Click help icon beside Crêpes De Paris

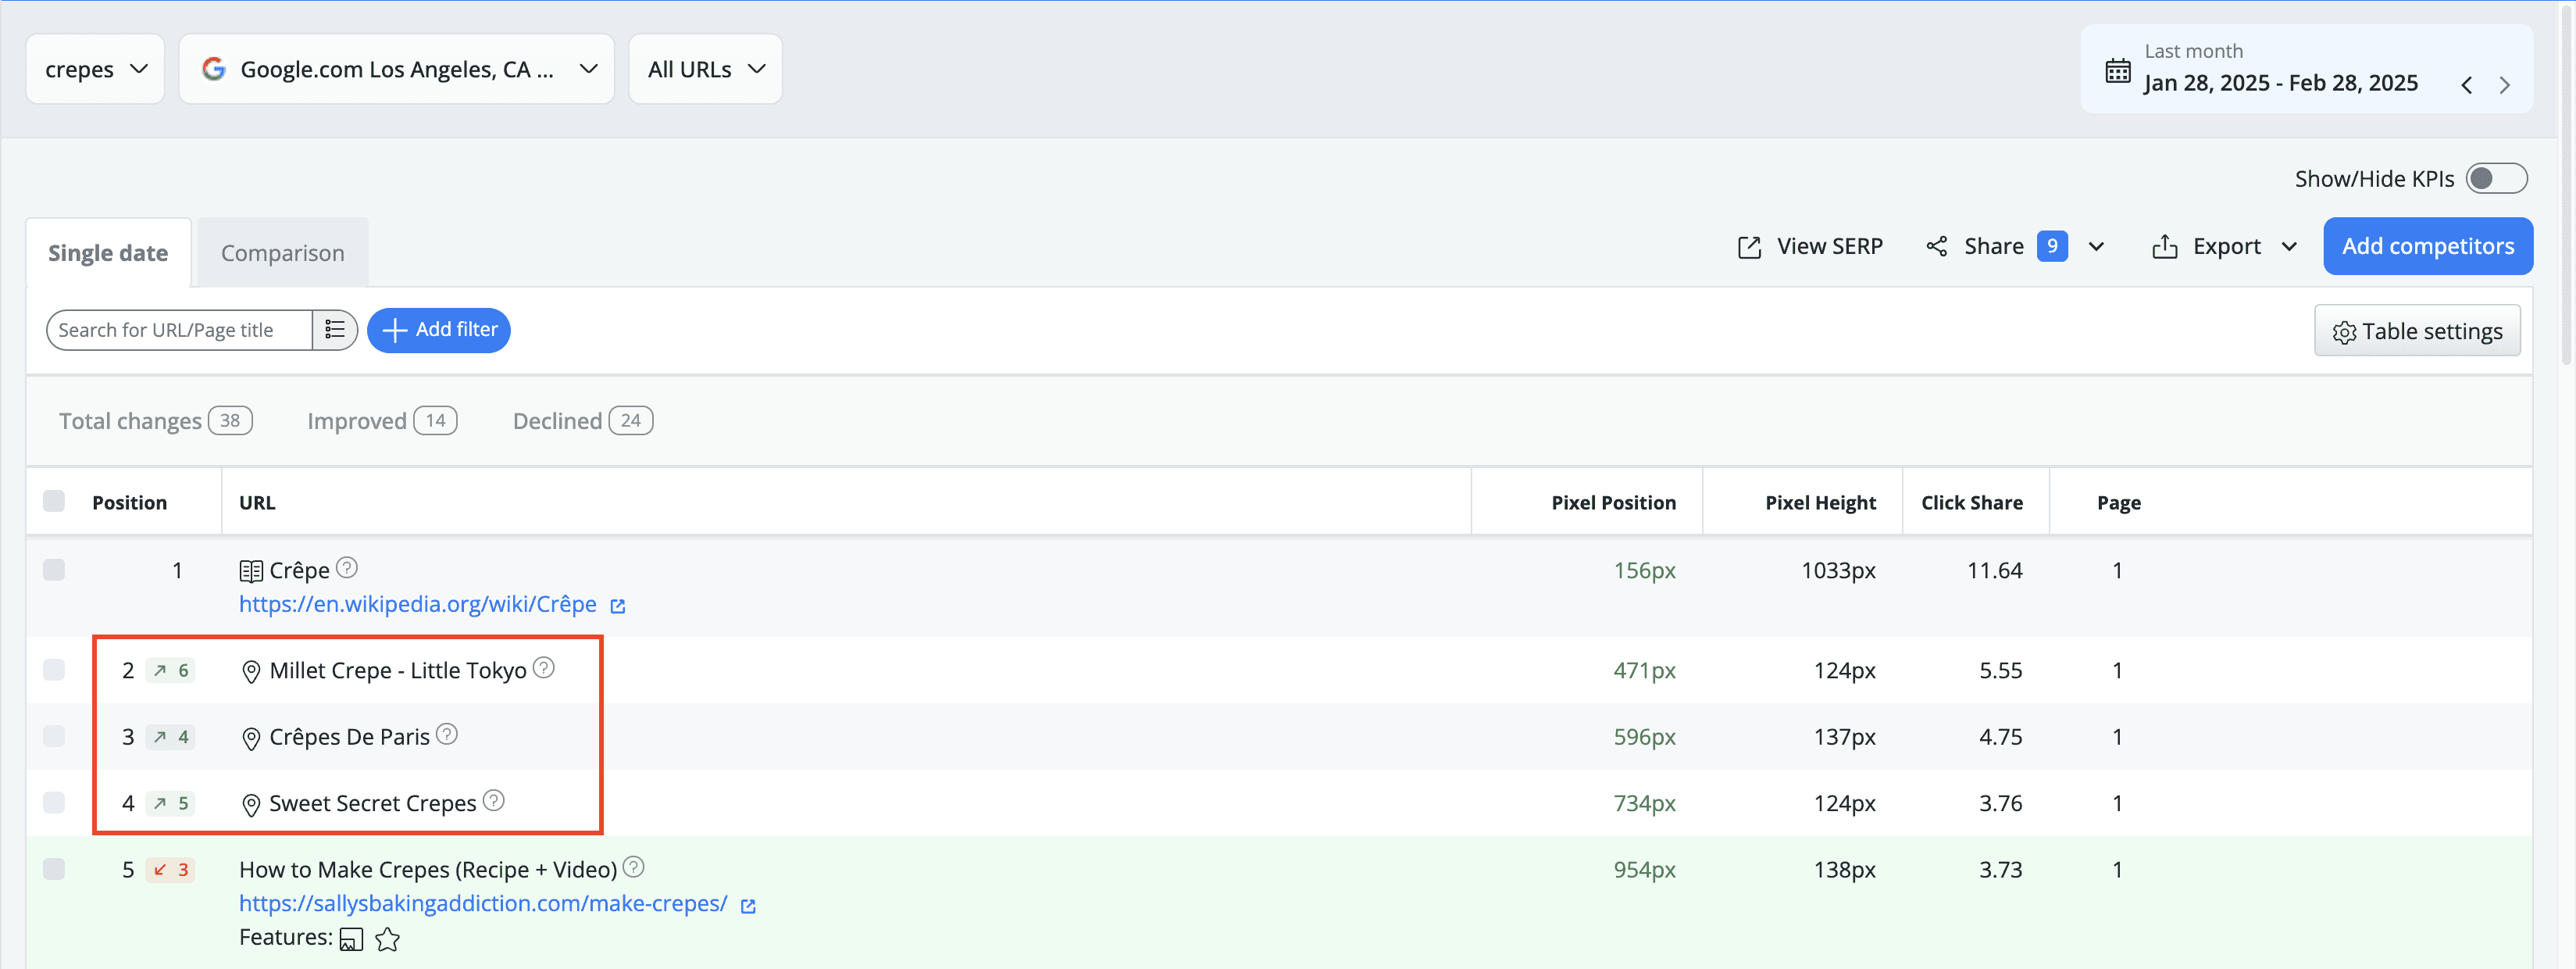447,735
